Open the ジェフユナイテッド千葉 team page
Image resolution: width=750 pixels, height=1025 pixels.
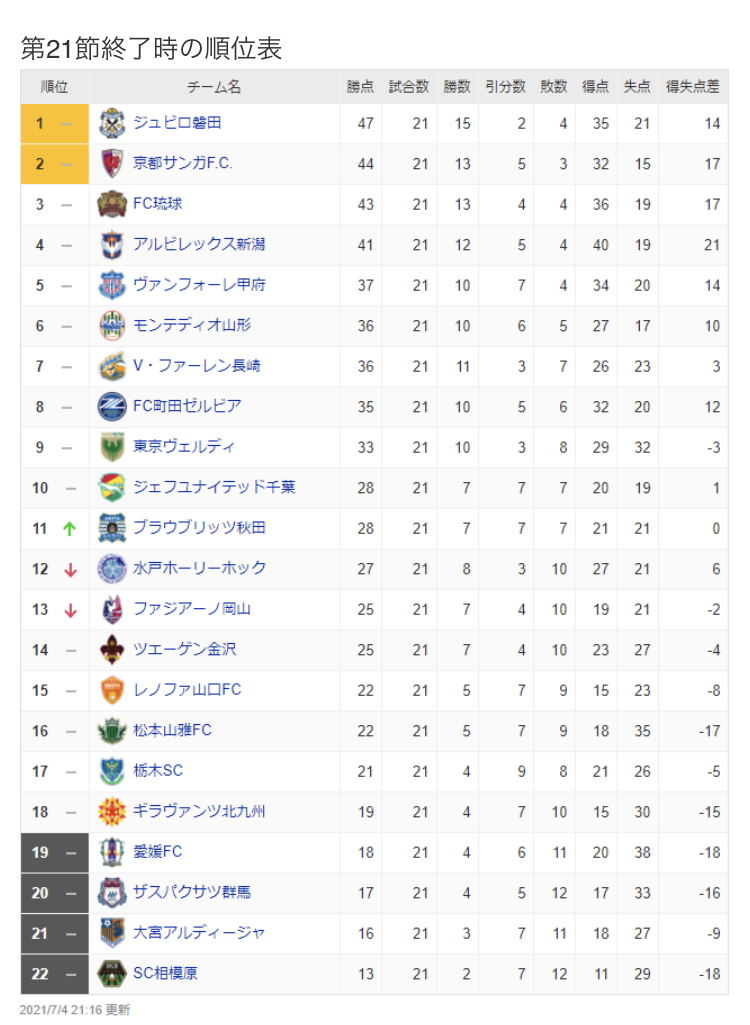point(214,487)
